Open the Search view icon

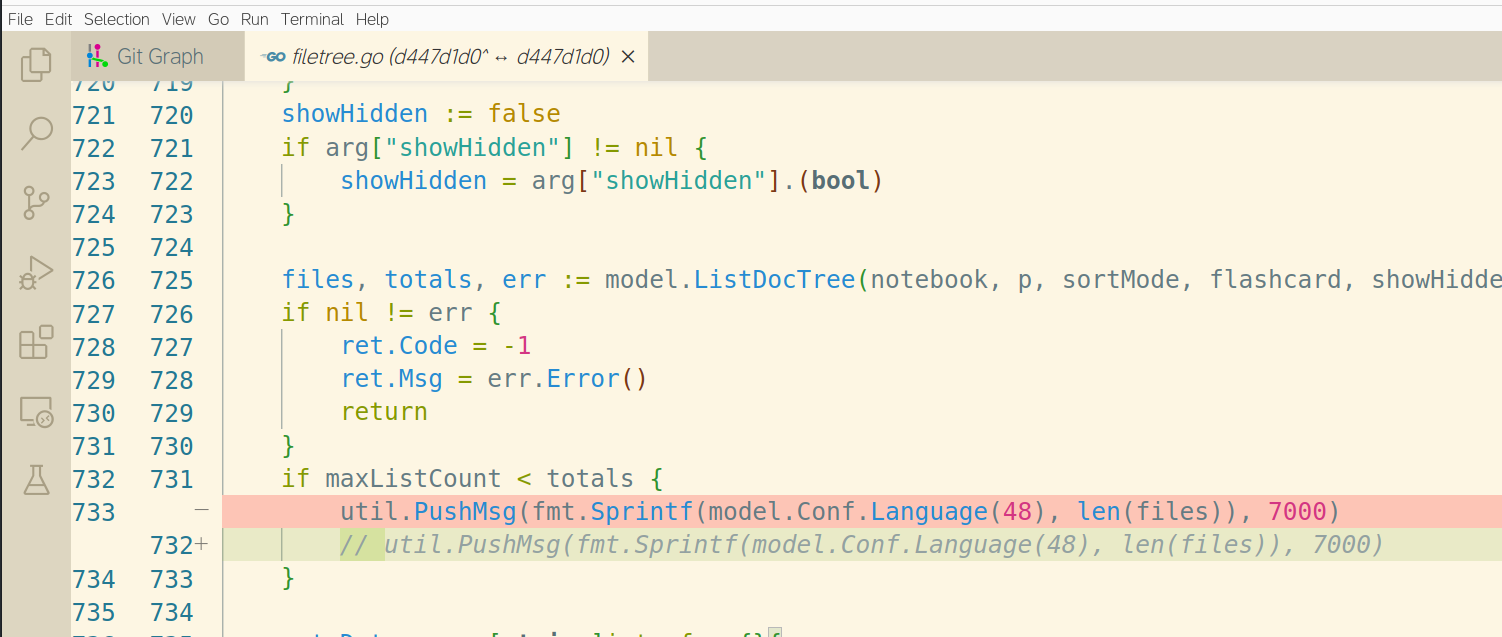[36, 133]
